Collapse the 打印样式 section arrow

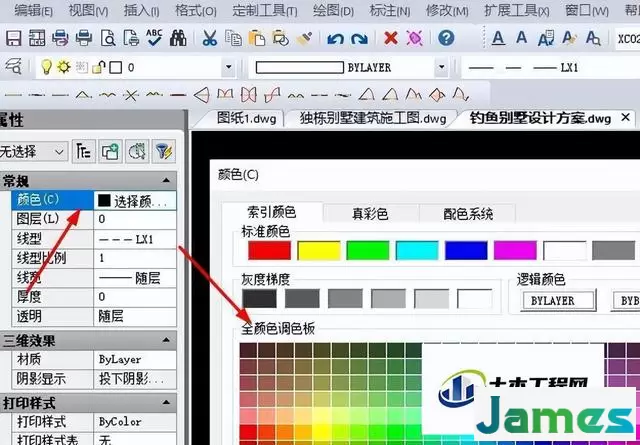[166, 403]
